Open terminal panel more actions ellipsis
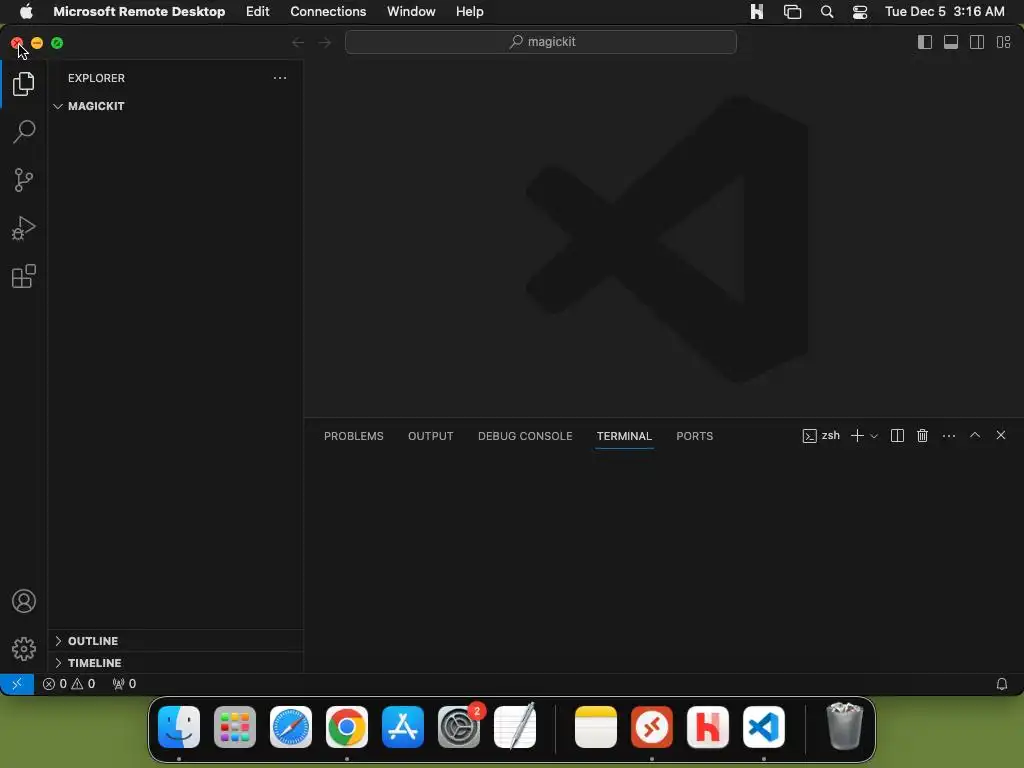 pos(948,436)
